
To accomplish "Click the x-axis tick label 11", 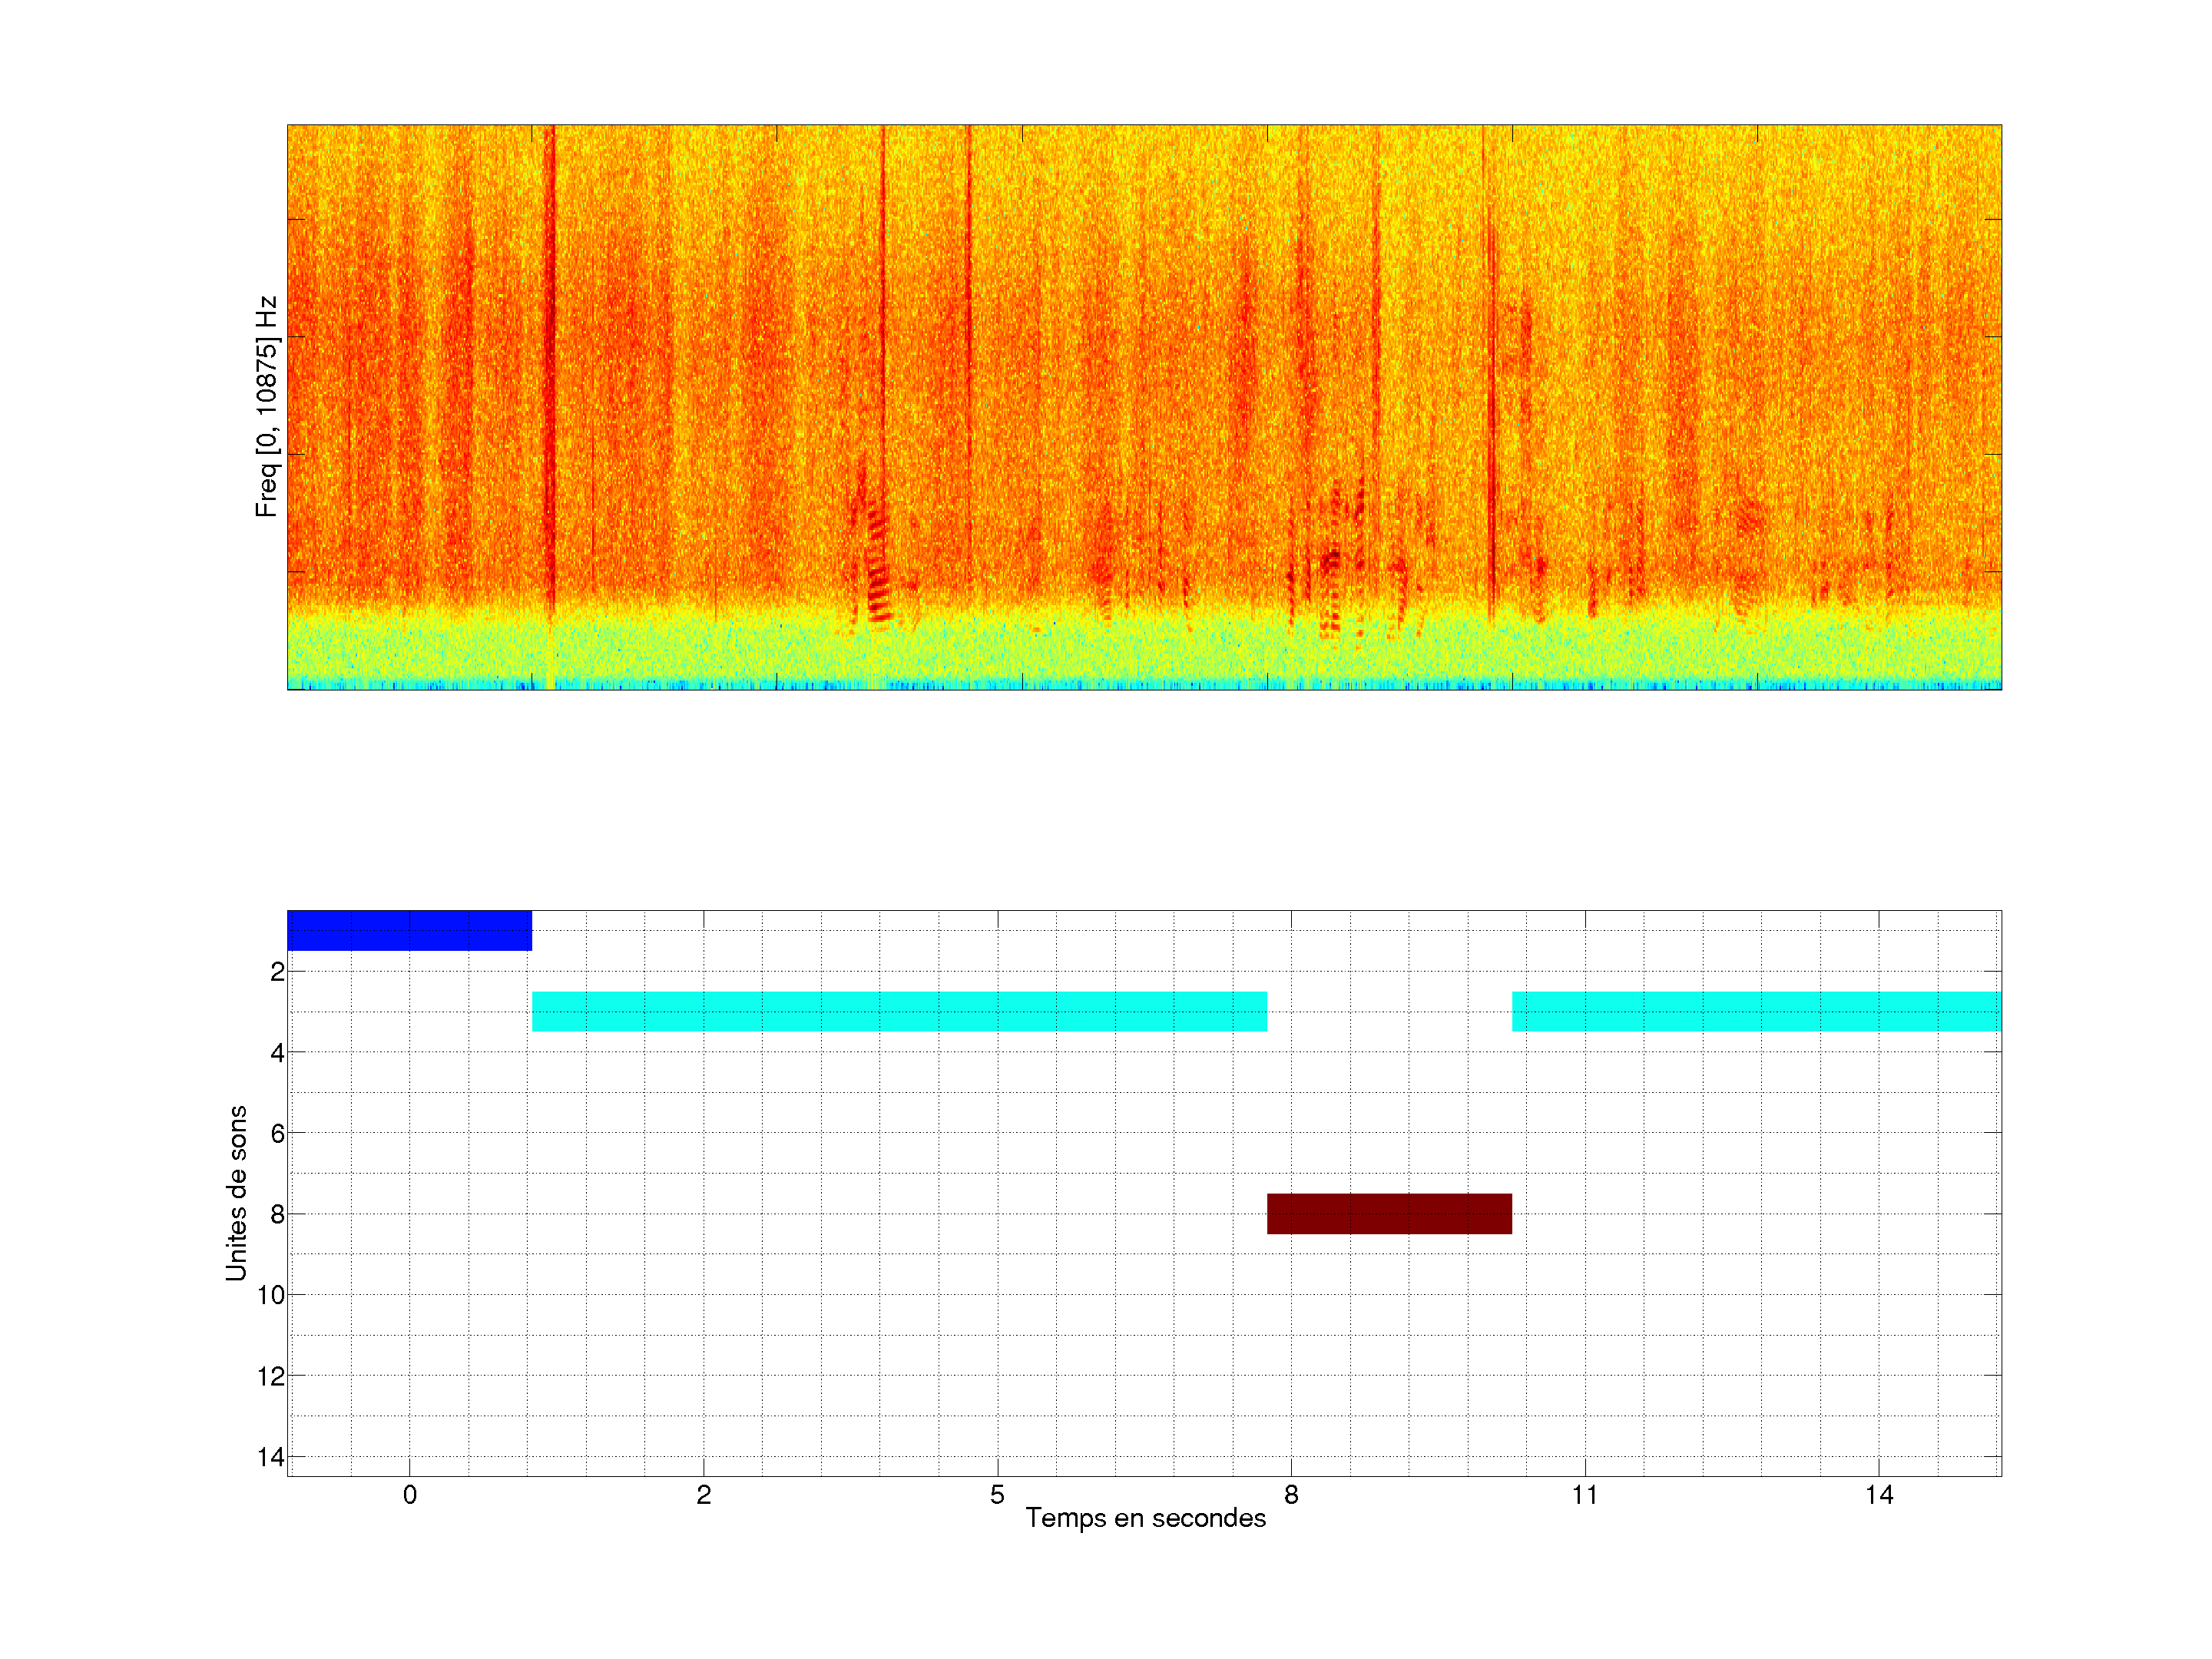I will pos(1585,1495).
